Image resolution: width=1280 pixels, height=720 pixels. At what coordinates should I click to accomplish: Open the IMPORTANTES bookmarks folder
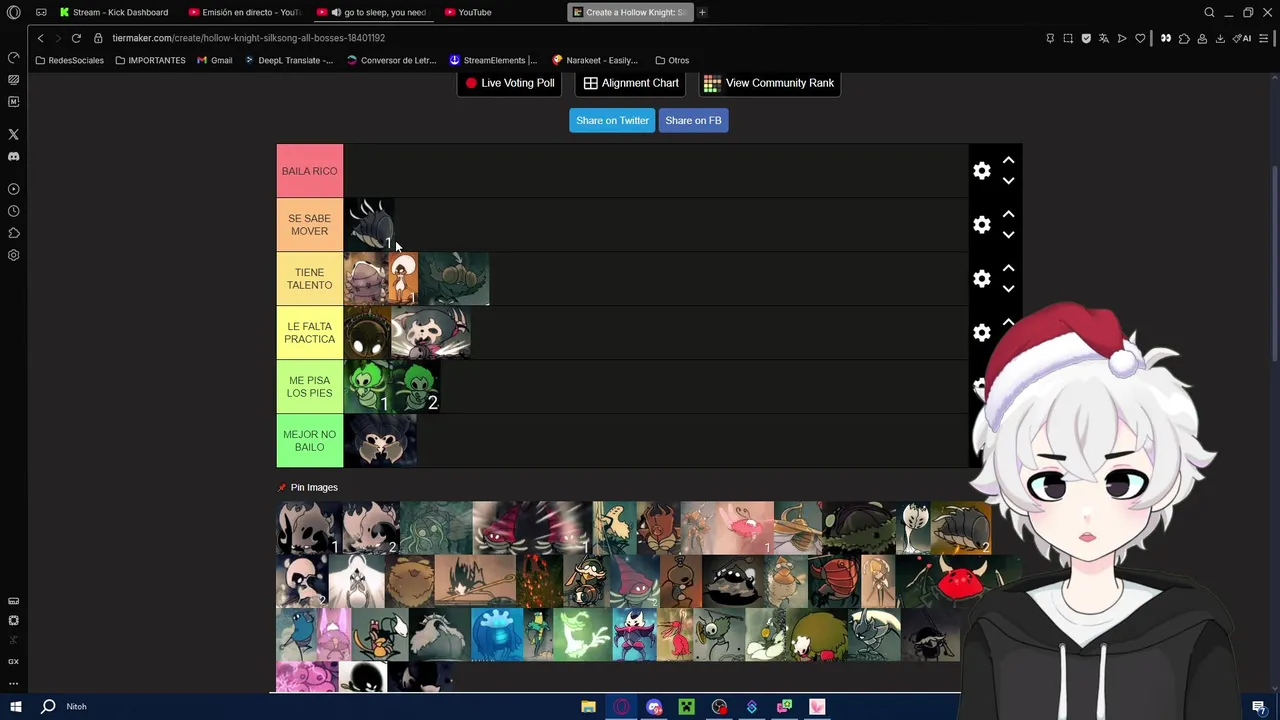click(x=150, y=60)
